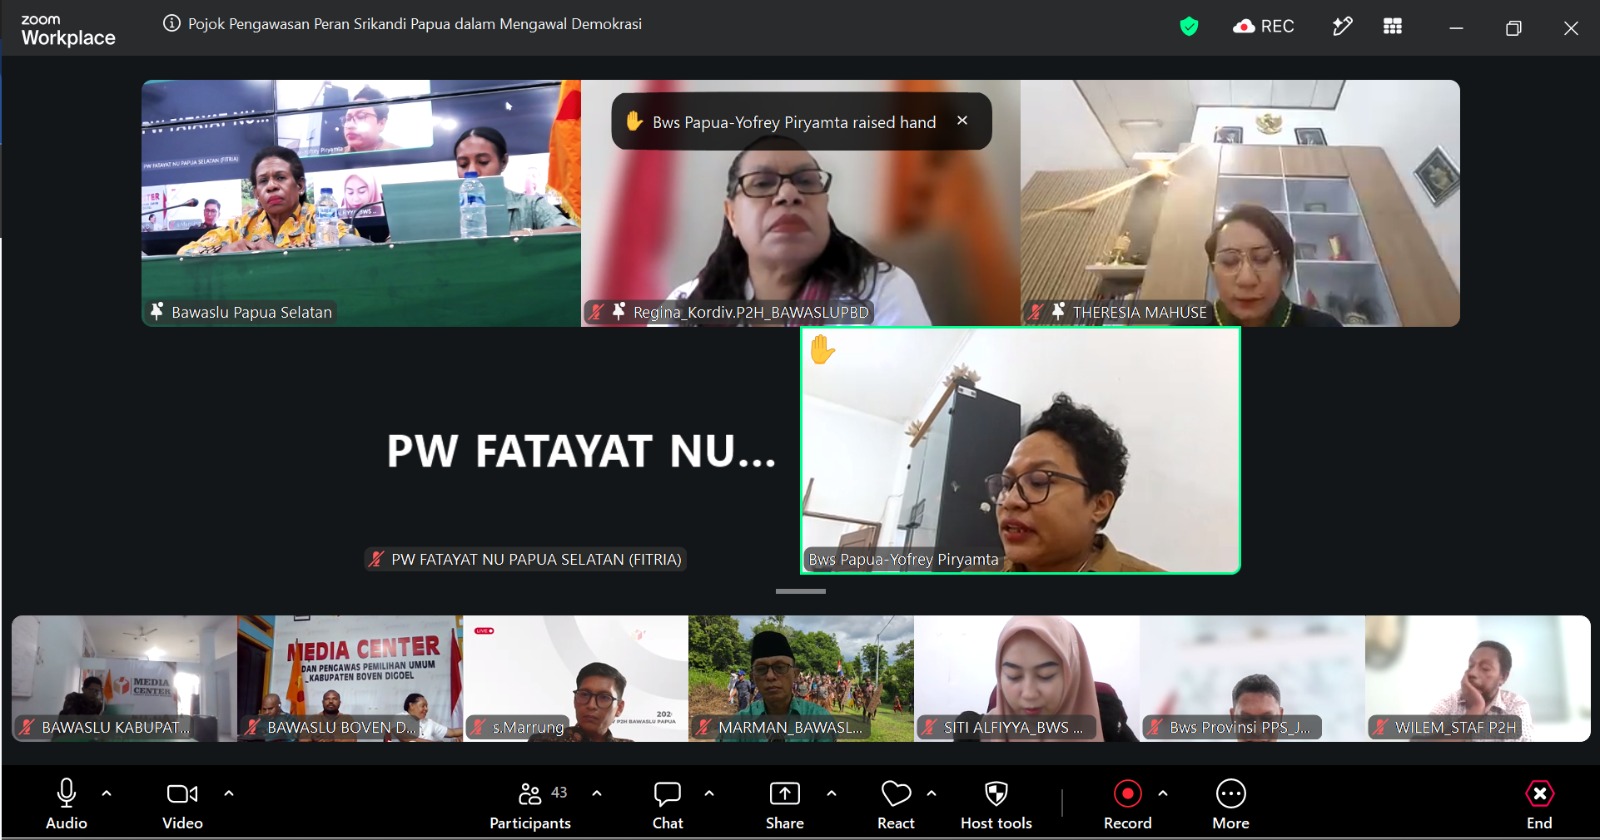Select the PW FATAYAT NU PAPUA SELATAN tile
1600x840 pixels.
pyautogui.click(x=581, y=451)
